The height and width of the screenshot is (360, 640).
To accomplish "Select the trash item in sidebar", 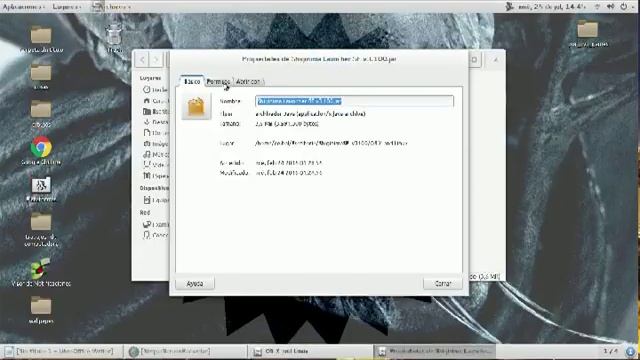I will pos(155,176).
